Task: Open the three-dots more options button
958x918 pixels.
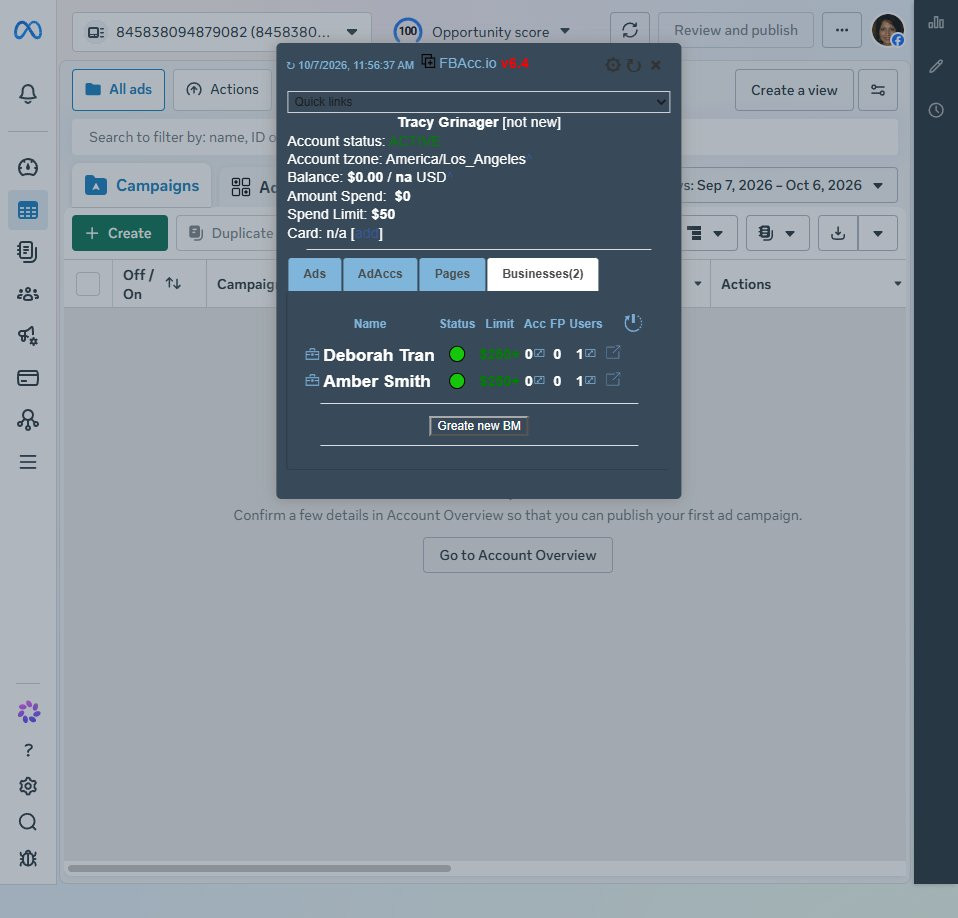Action: (x=842, y=30)
